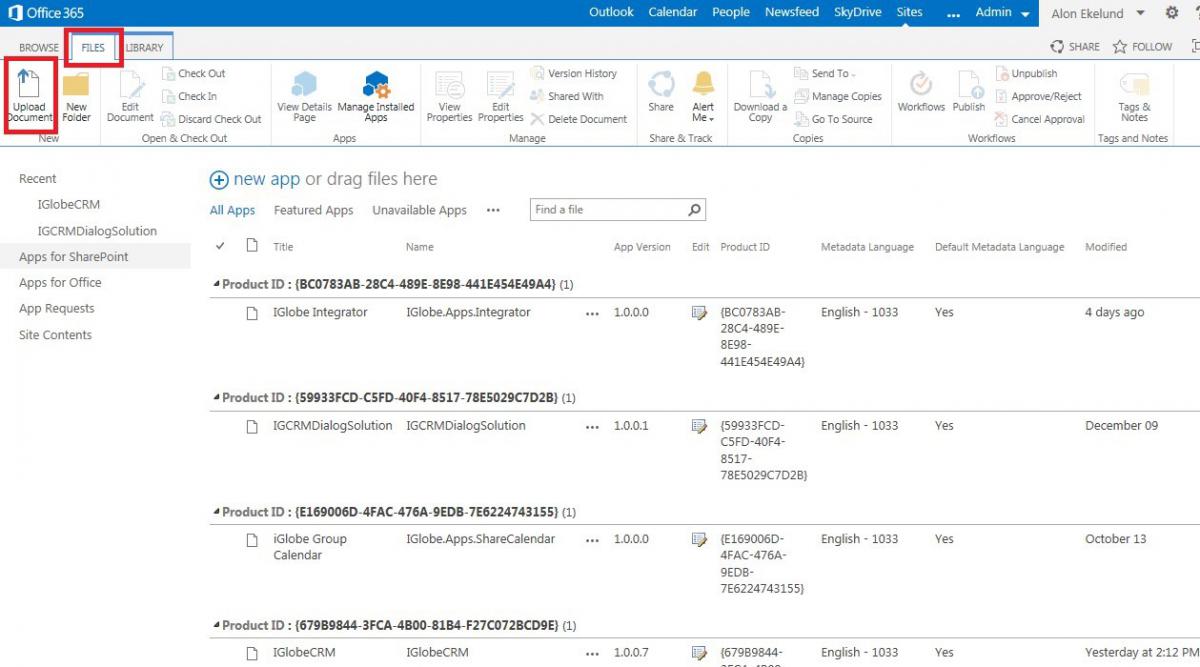Click Delete Document command
The width and height of the screenshot is (1200, 667).
[x=579, y=119]
